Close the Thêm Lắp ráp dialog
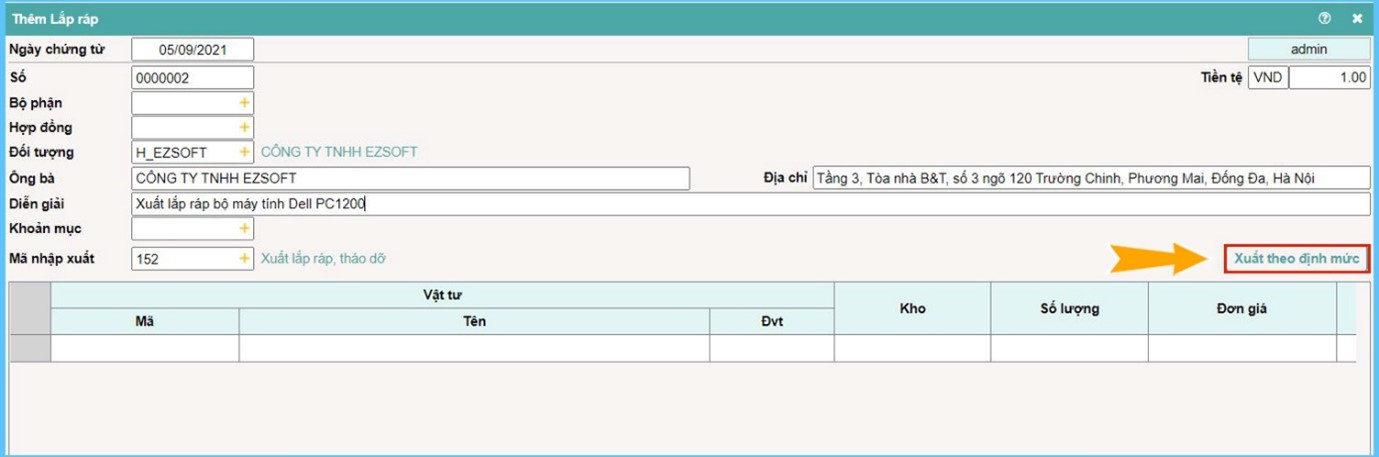 [1357, 18]
